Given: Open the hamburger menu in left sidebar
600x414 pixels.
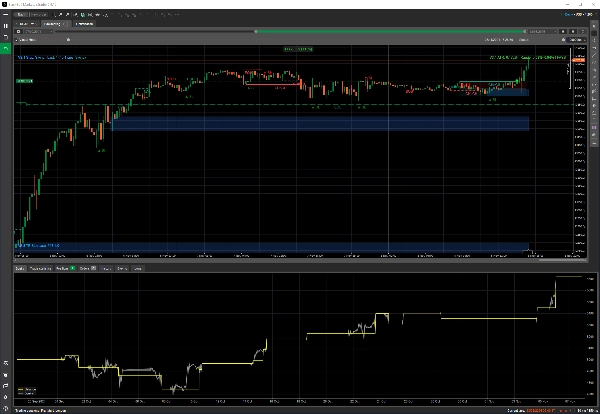Looking at the screenshot, I should pyautogui.click(x=5, y=15).
